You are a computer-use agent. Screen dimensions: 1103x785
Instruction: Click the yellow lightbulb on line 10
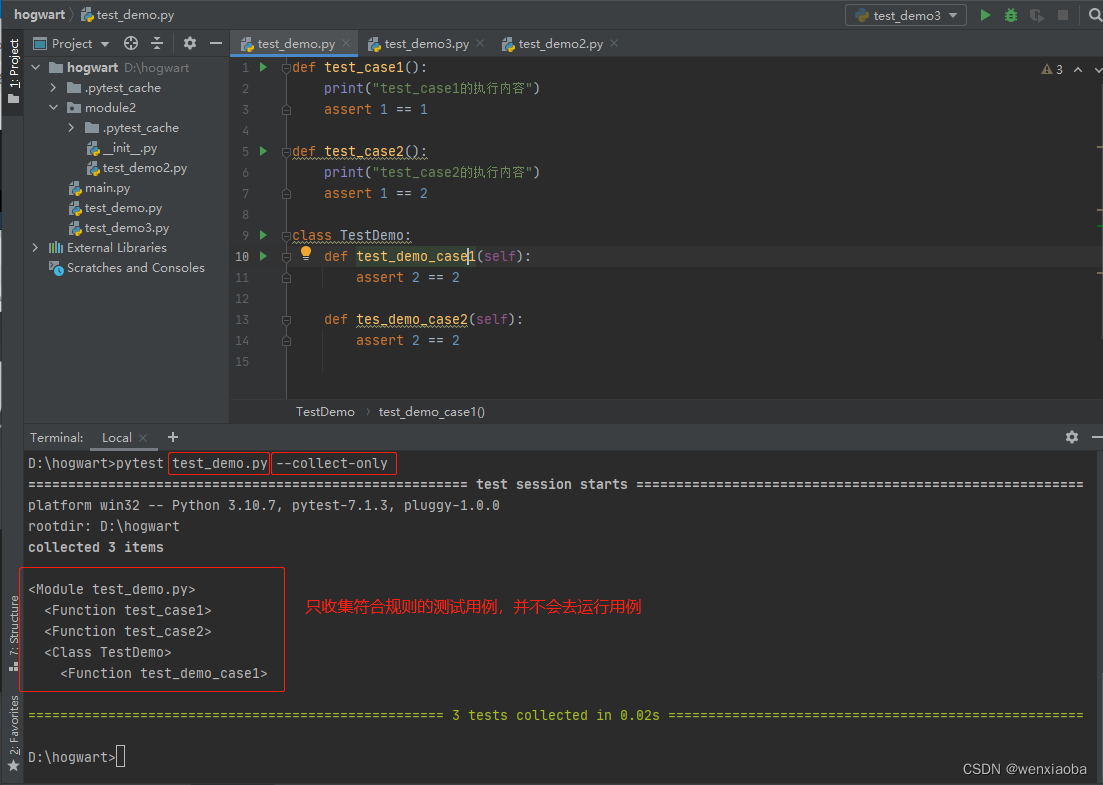[307, 254]
